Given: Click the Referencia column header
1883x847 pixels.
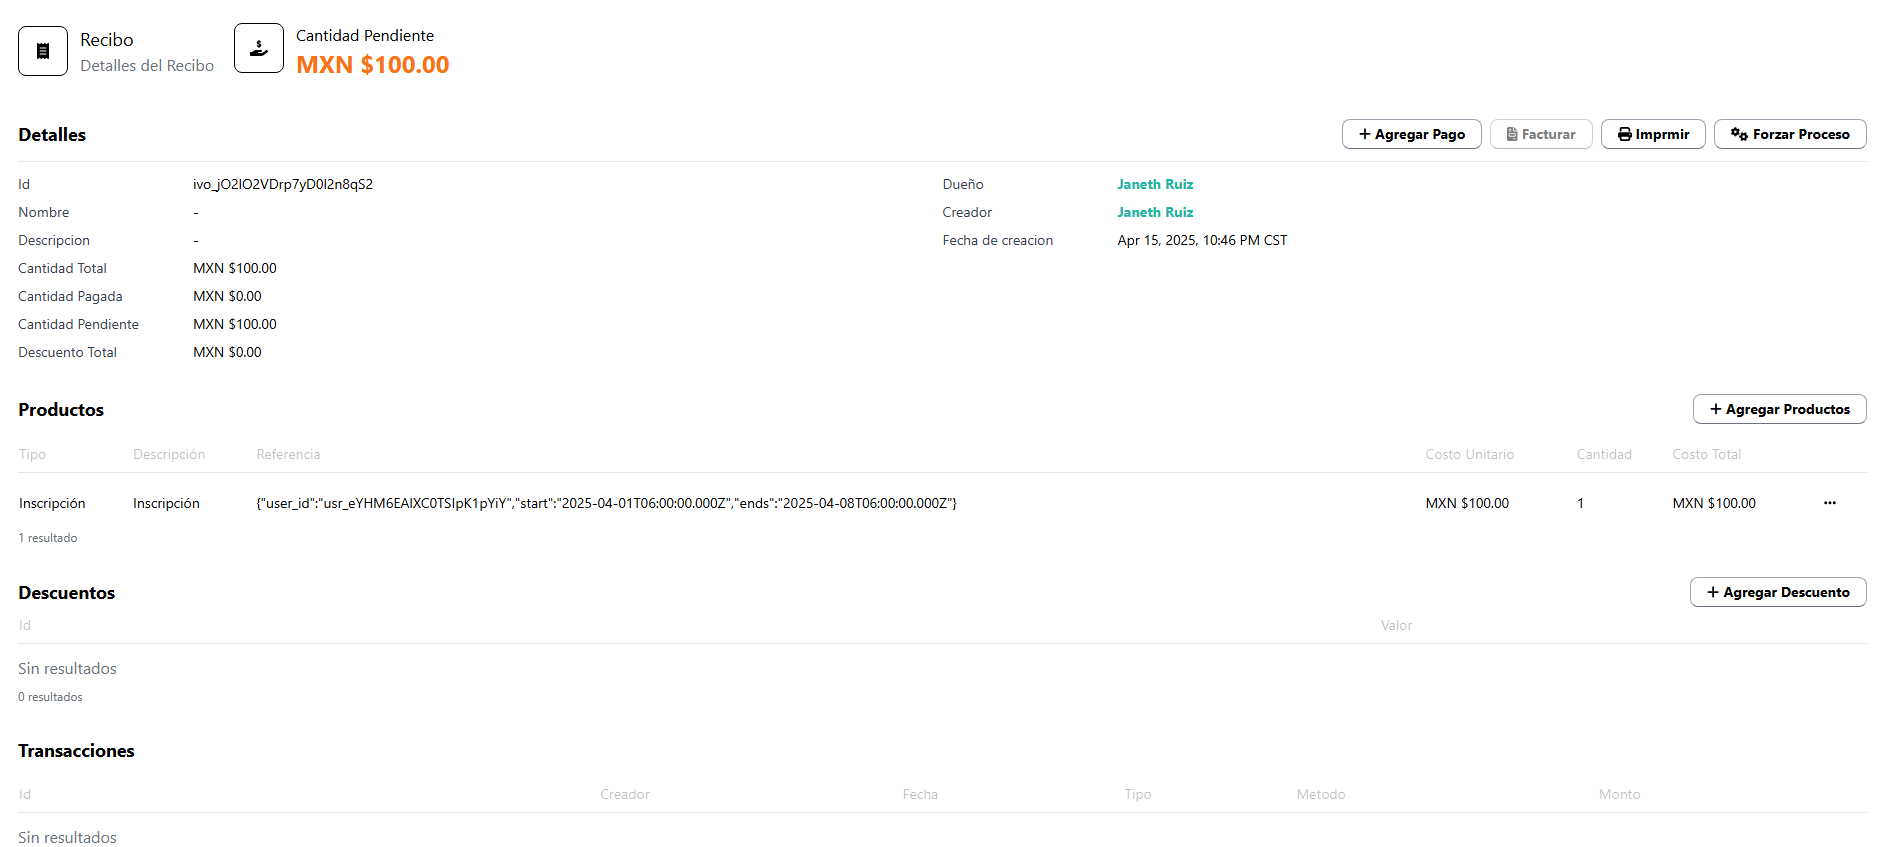Looking at the screenshot, I should [x=288, y=454].
